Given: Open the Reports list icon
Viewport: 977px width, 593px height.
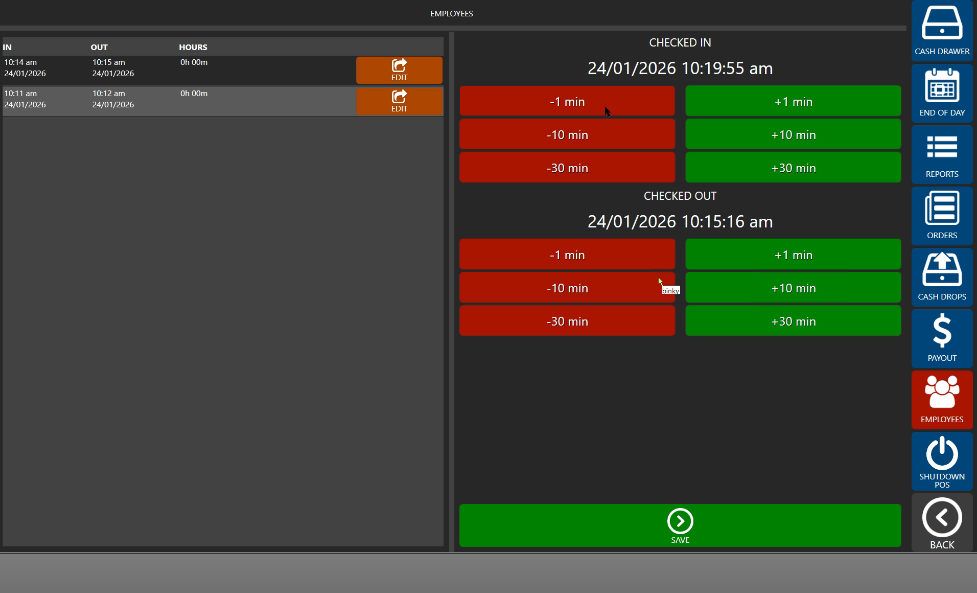Looking at the screenshot, I should (x=941, y=154).
